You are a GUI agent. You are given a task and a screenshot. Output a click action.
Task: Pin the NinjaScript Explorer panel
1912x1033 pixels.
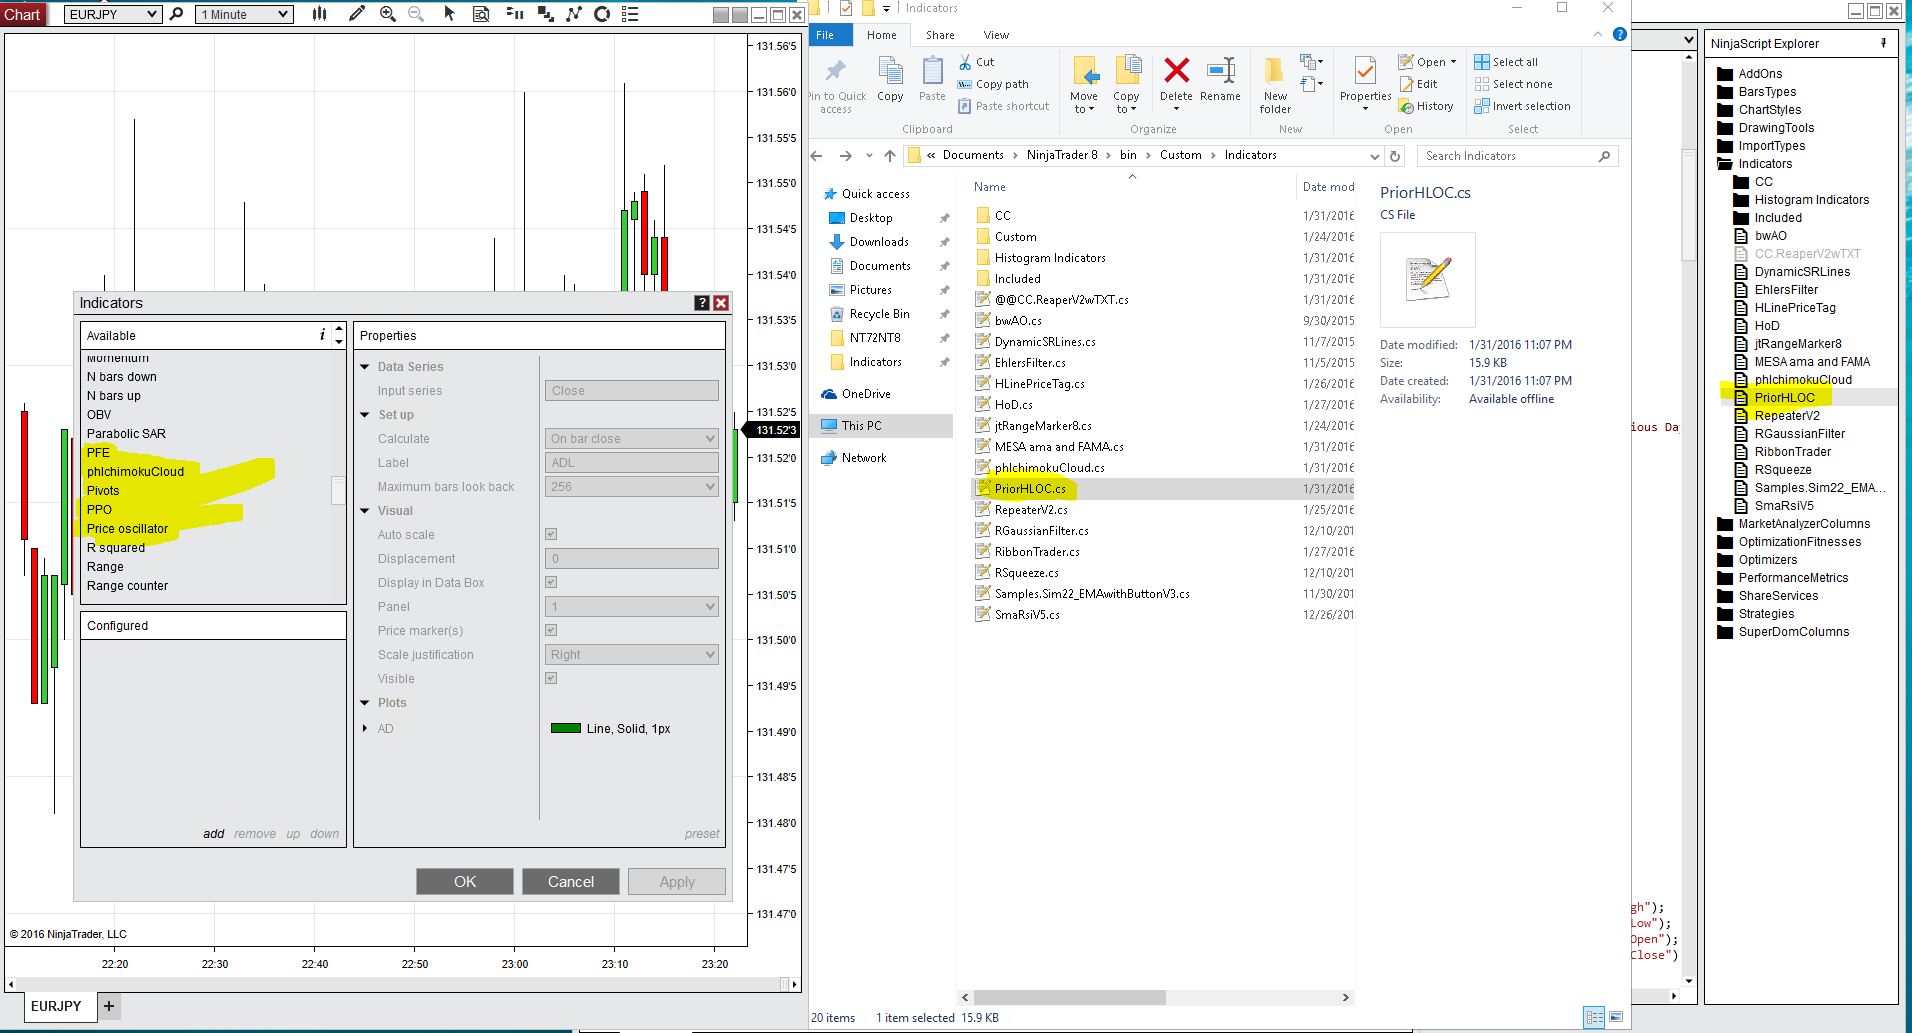[x=1883, y=43]
